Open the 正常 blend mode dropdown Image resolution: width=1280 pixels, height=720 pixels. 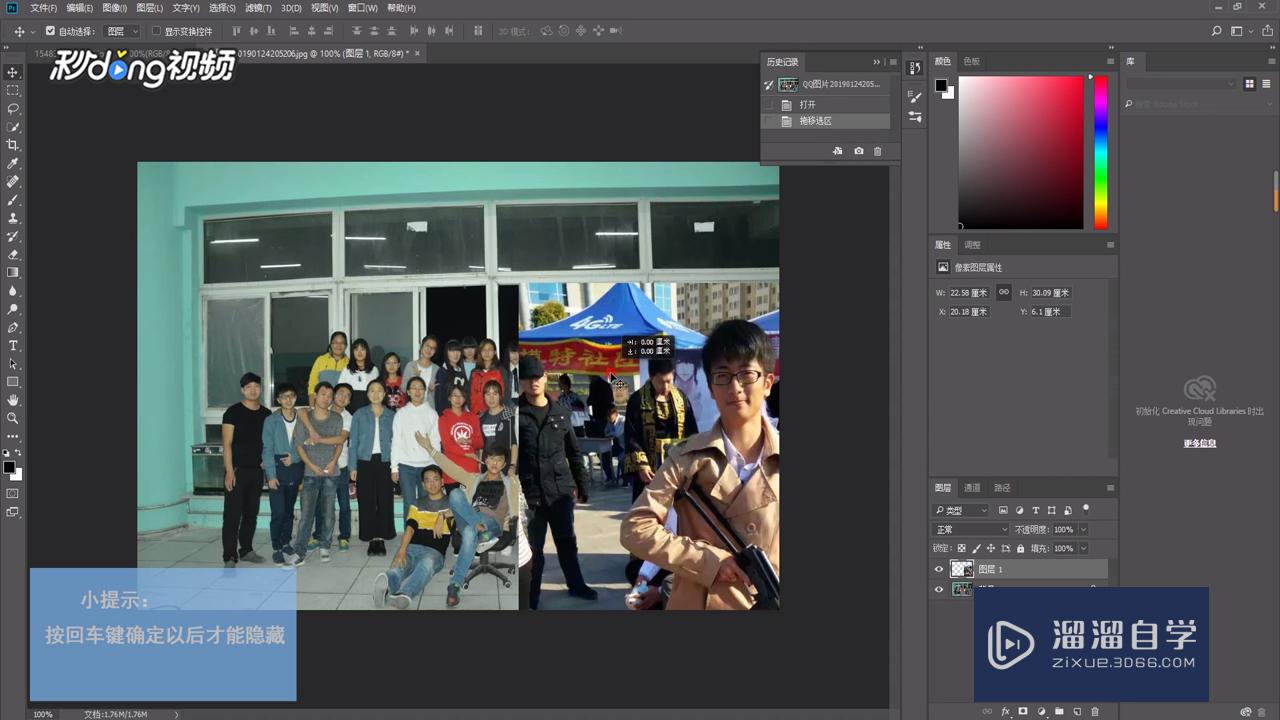click(971, 529)
